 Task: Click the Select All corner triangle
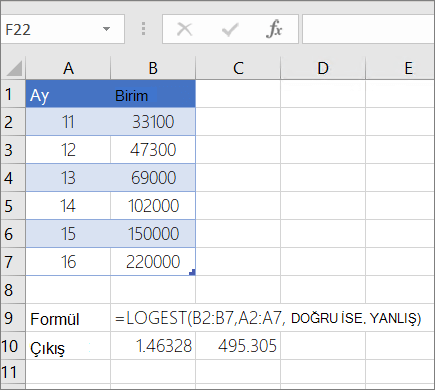(x=14, y=68)
